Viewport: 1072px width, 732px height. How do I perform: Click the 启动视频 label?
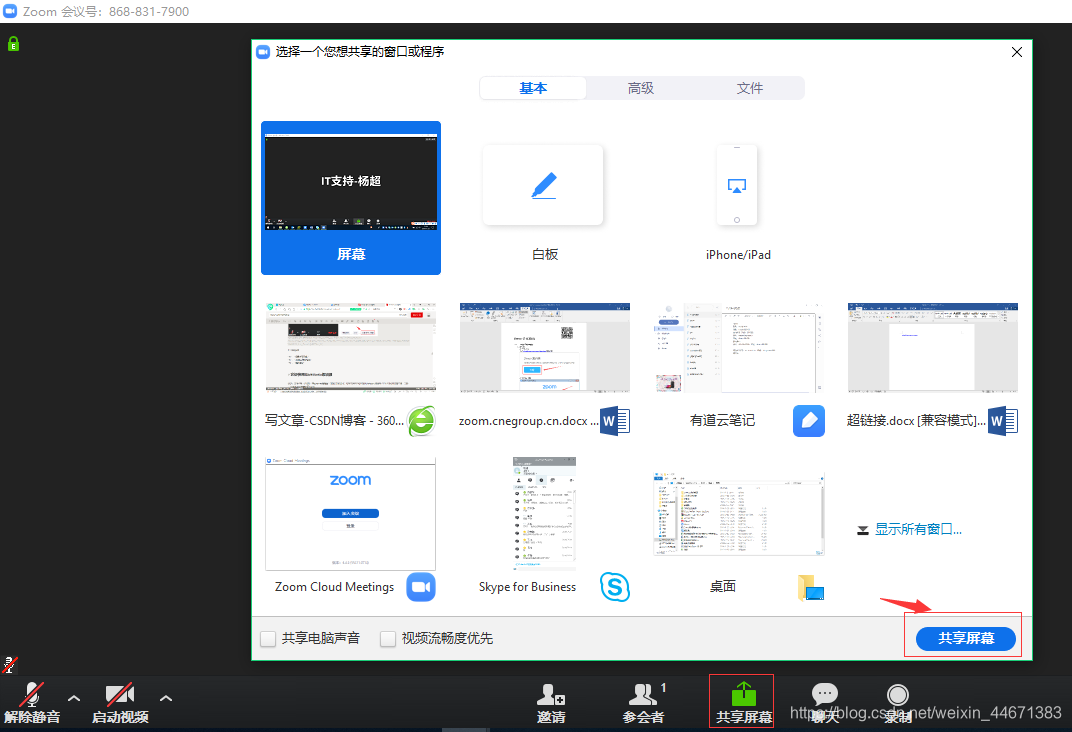[x=120, y=717]
